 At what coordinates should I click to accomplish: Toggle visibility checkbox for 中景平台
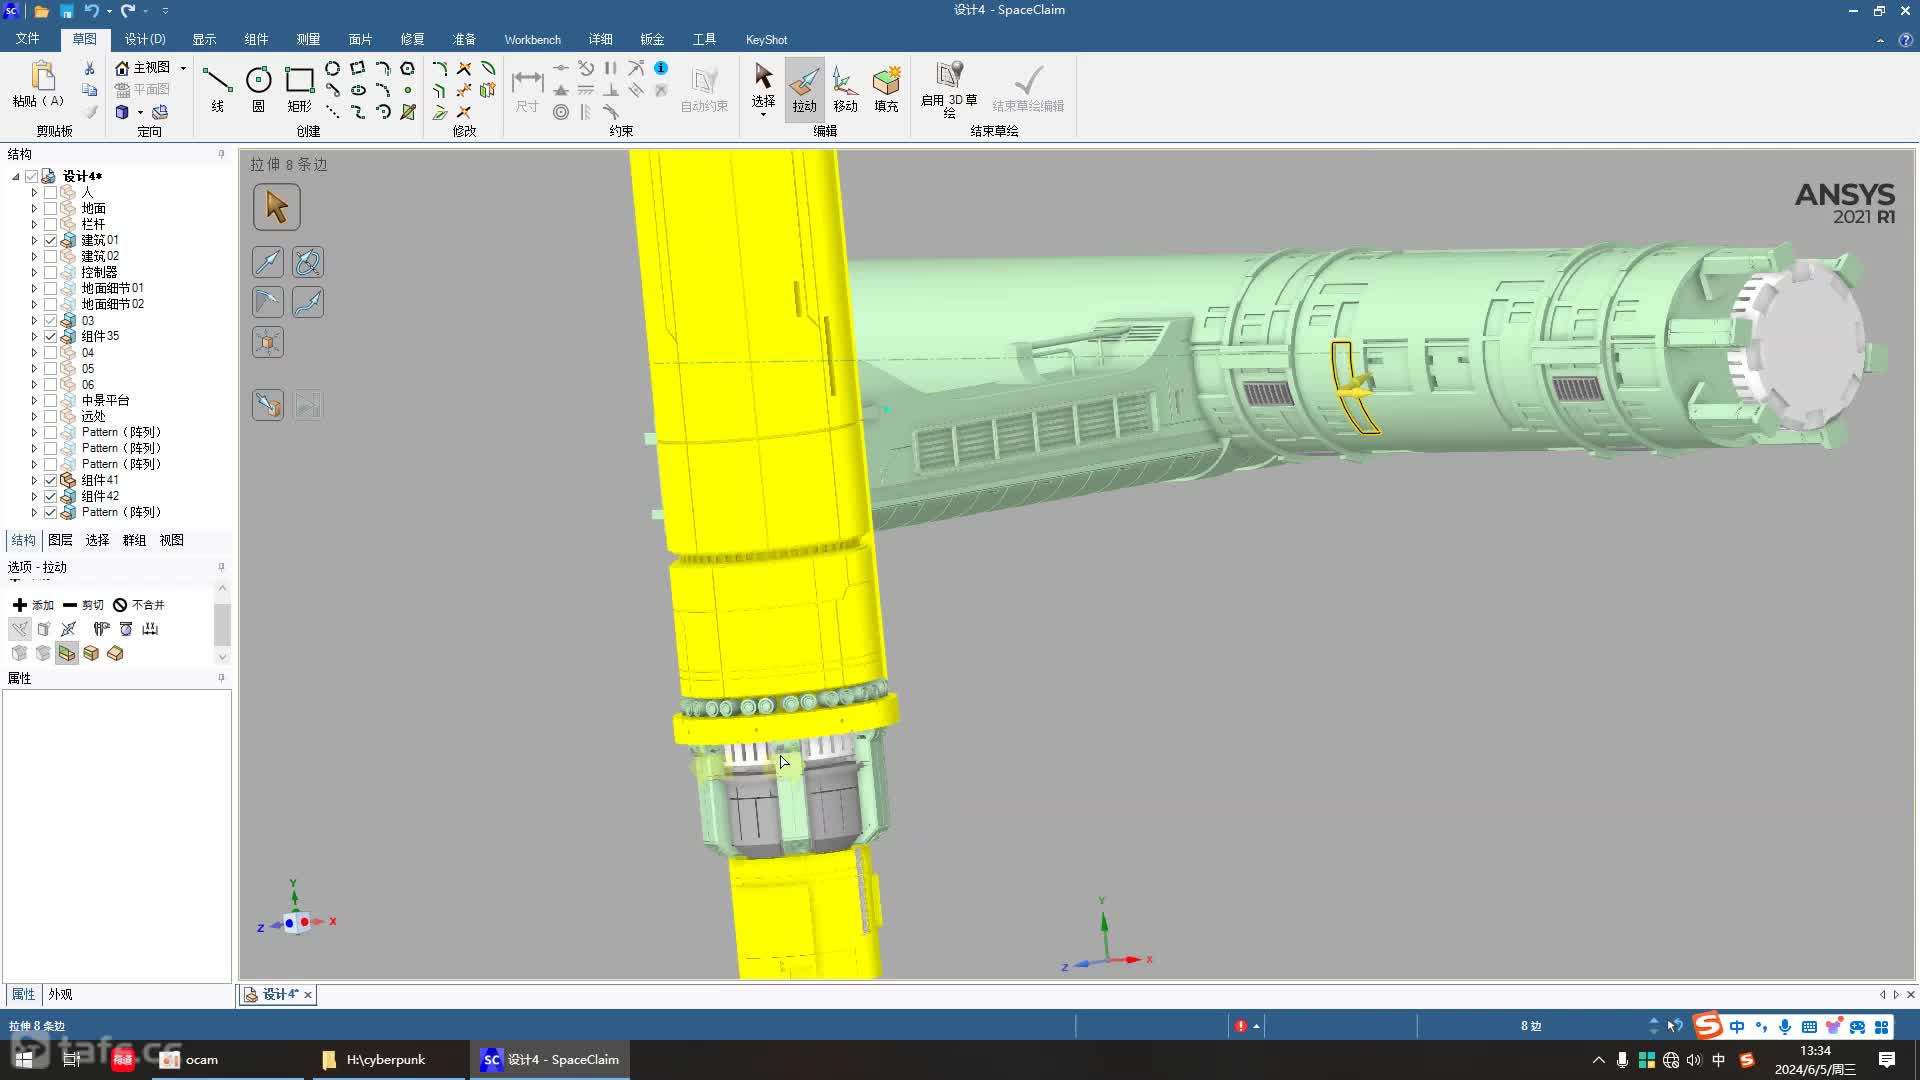(50, 400)
